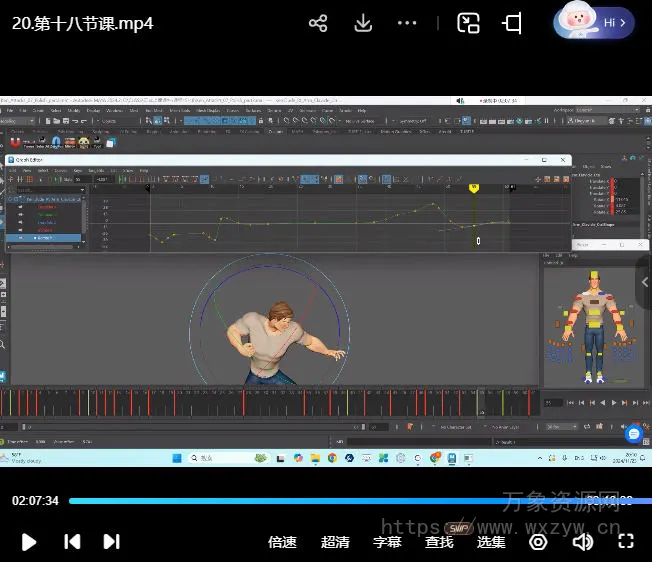Click the blue chat bubble icon
The width and height of the screenshot is (652, 562).
[633, 434]
